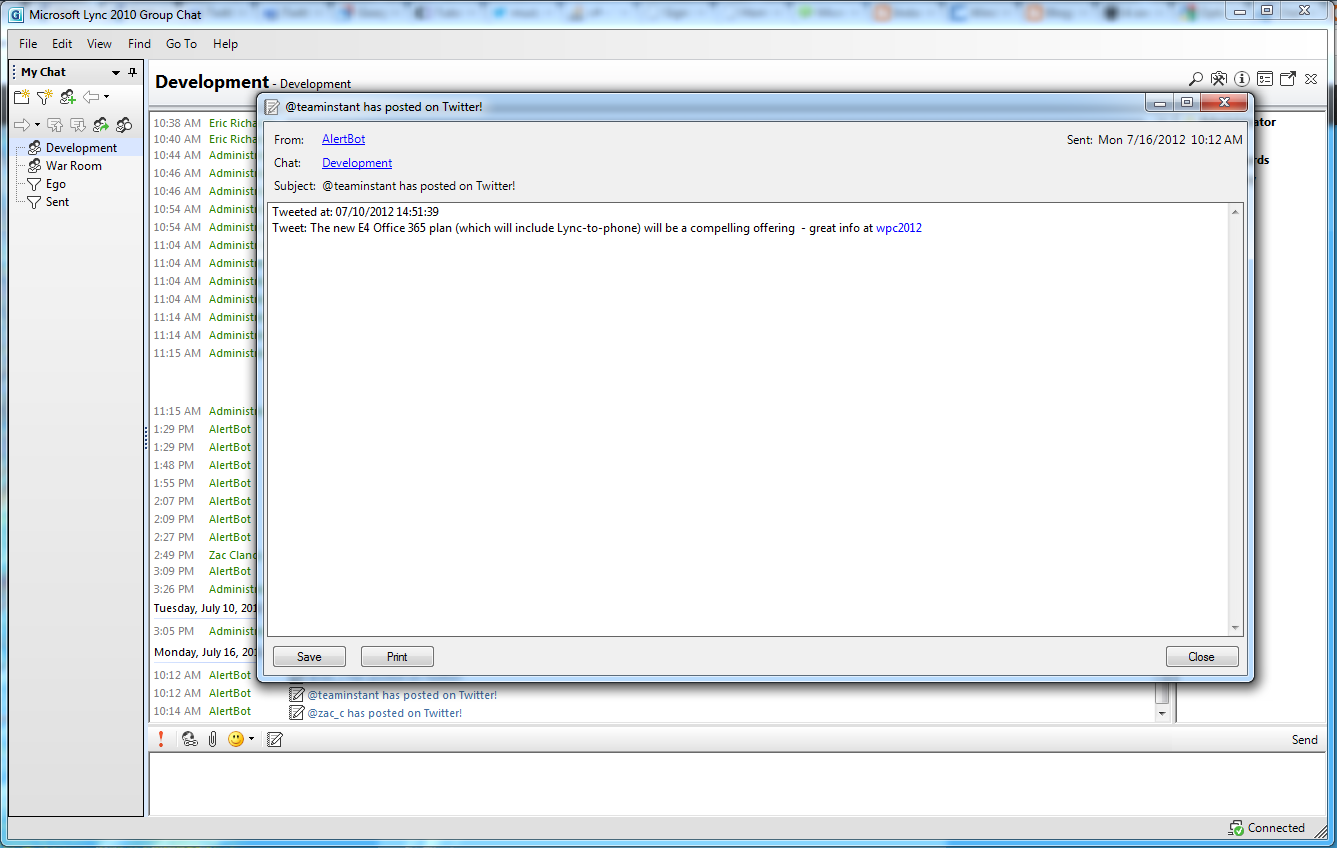The height and width of the screenshot is (848, 1337).
Task: Select the War Room chat room
Action: point(73,166)
